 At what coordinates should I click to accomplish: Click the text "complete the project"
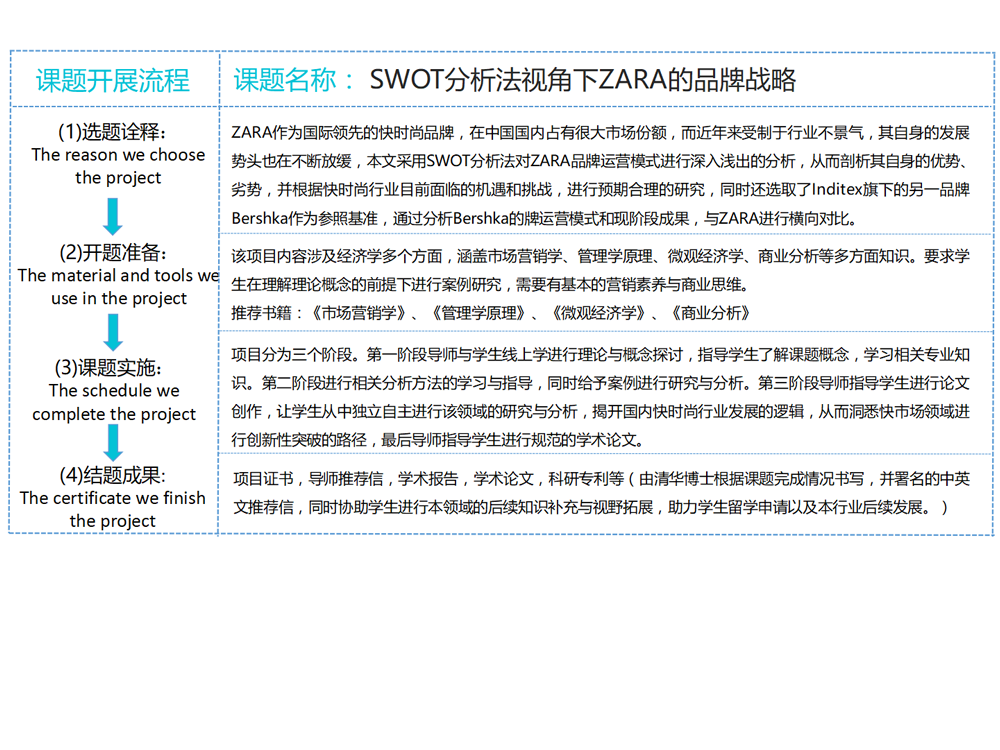tap(114, 414)
